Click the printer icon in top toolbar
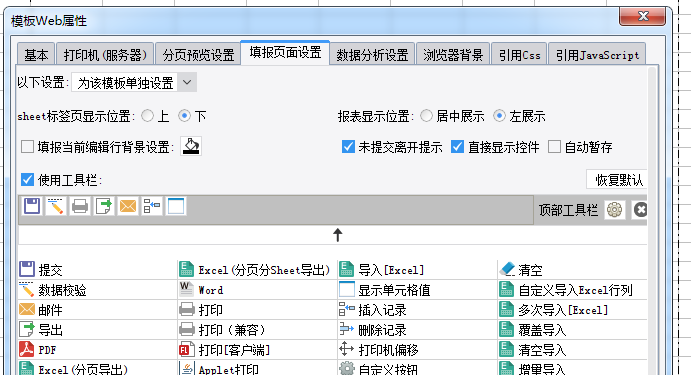 80,206
